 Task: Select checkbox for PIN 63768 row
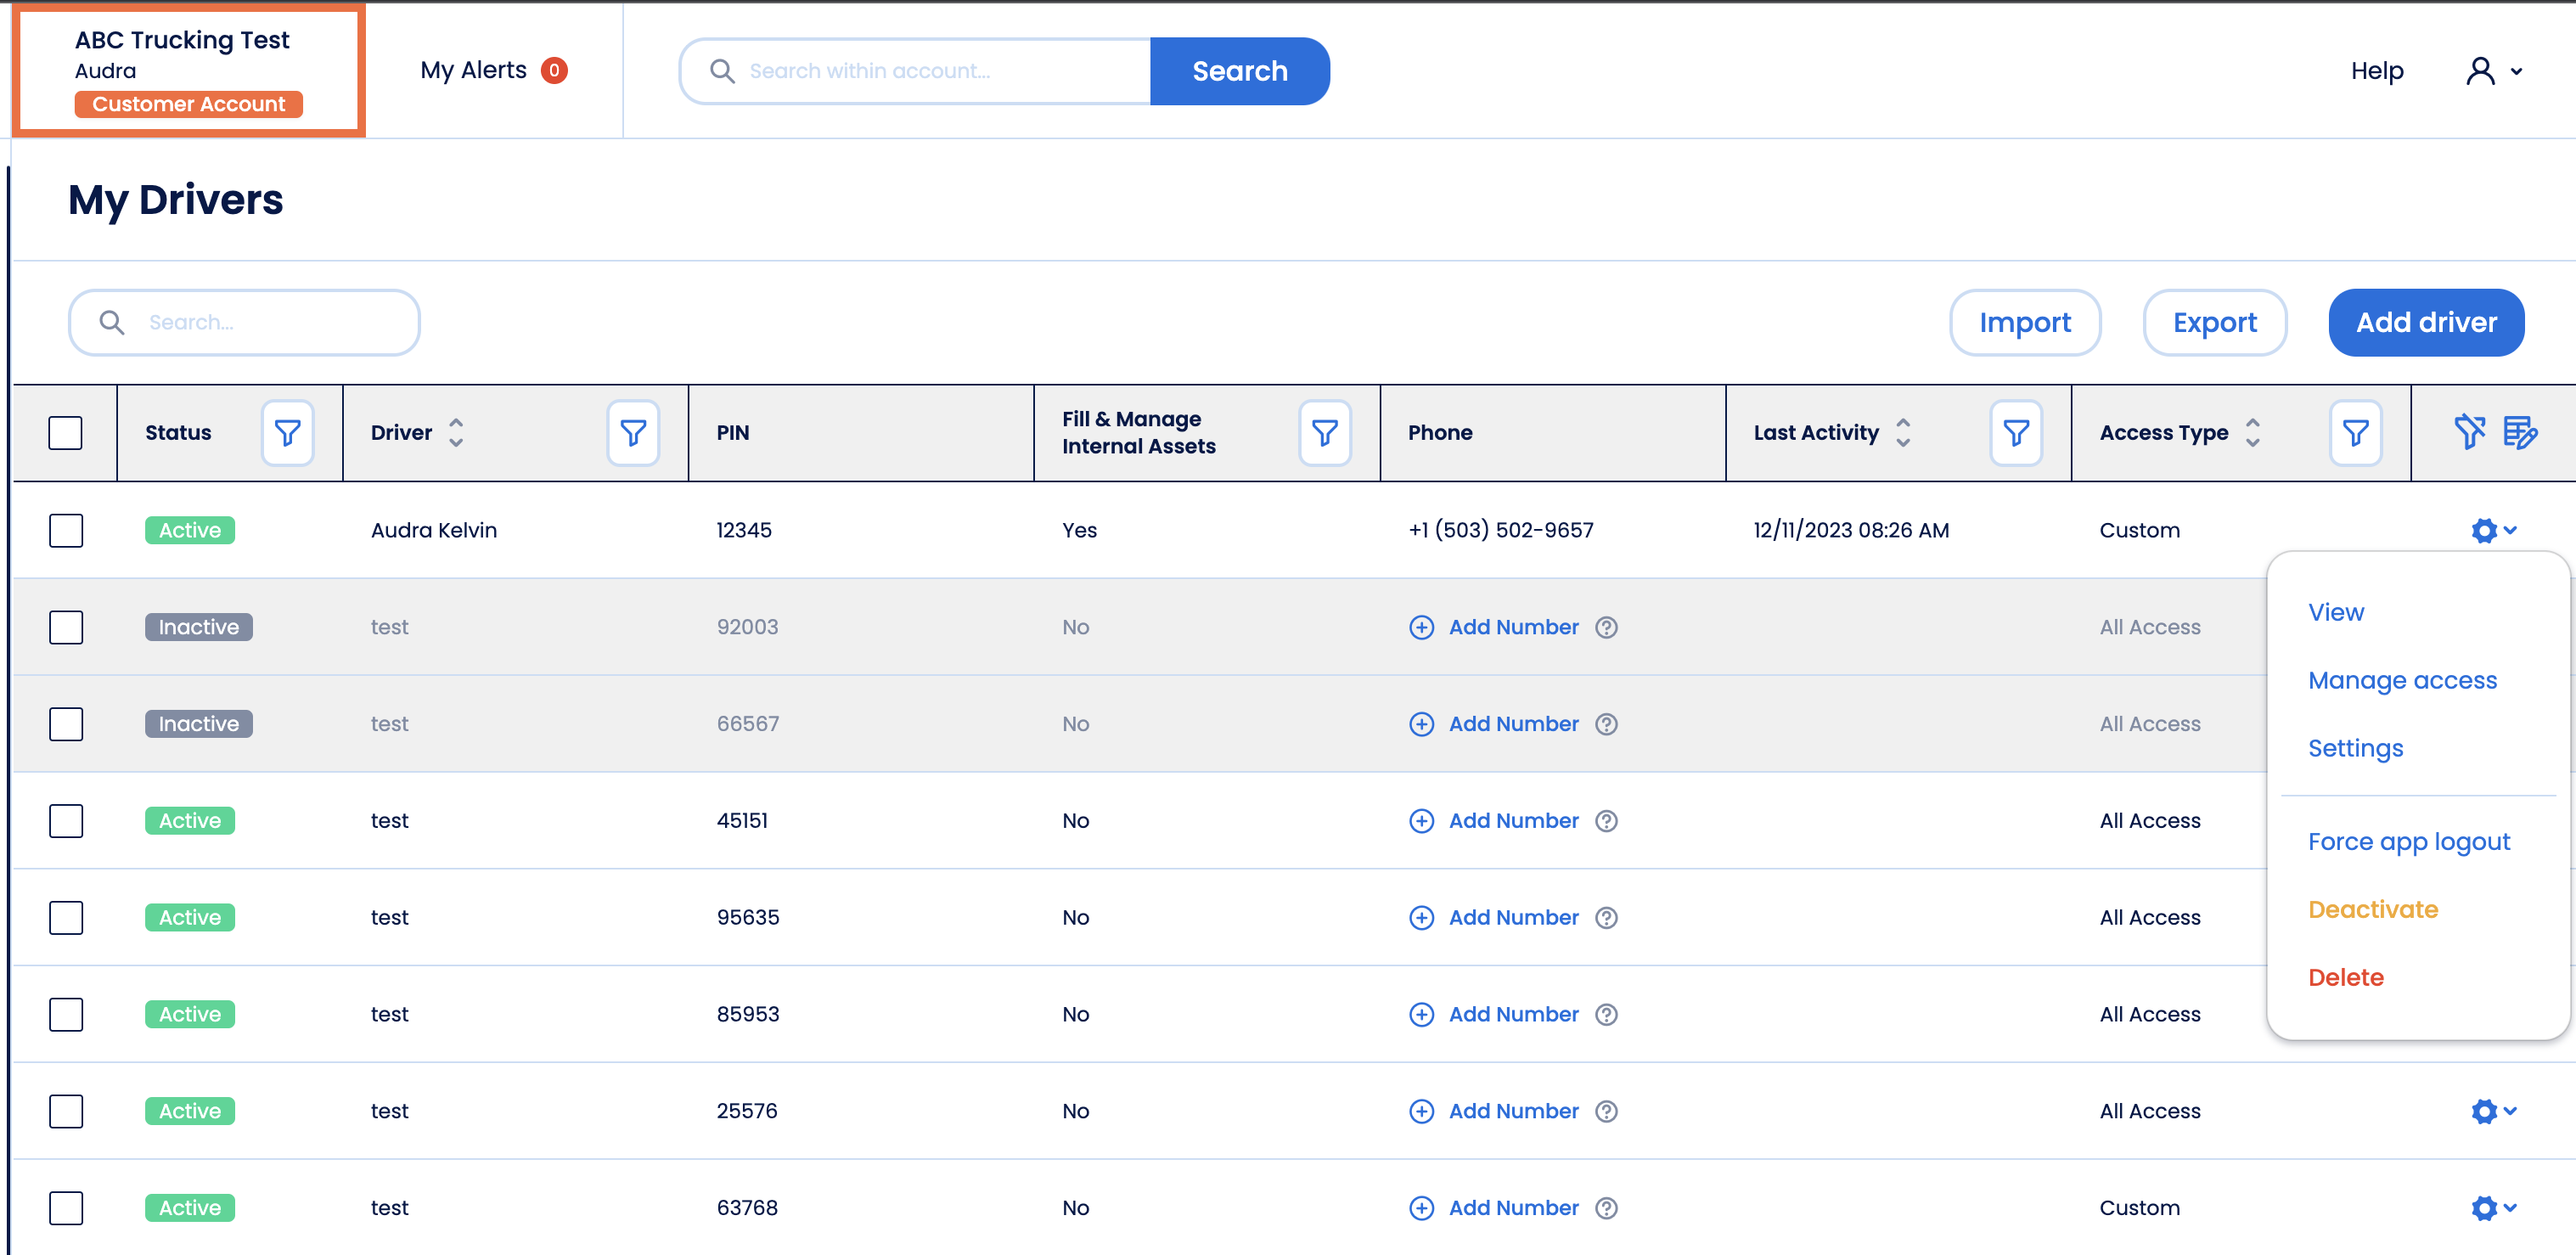pos(66,1208)
